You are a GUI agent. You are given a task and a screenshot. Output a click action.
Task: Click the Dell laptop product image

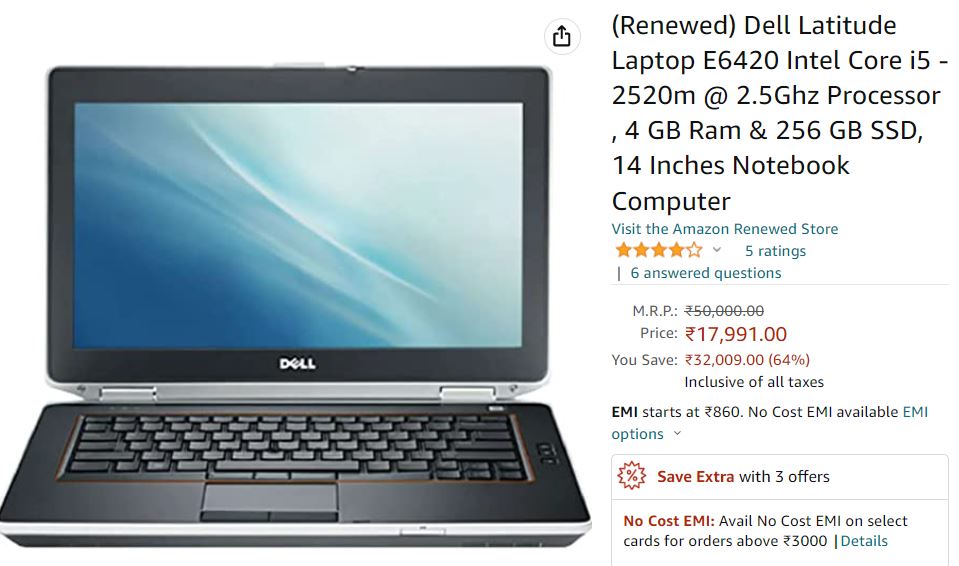click(295, 306)
